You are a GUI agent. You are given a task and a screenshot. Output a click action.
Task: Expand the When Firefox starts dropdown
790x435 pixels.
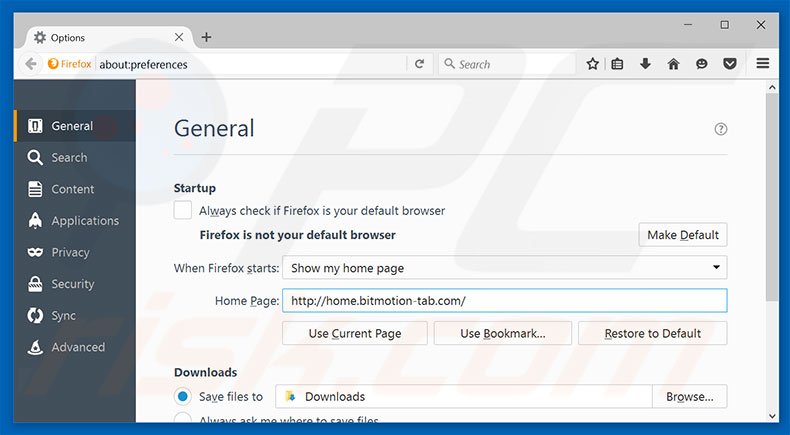[504, 268]
